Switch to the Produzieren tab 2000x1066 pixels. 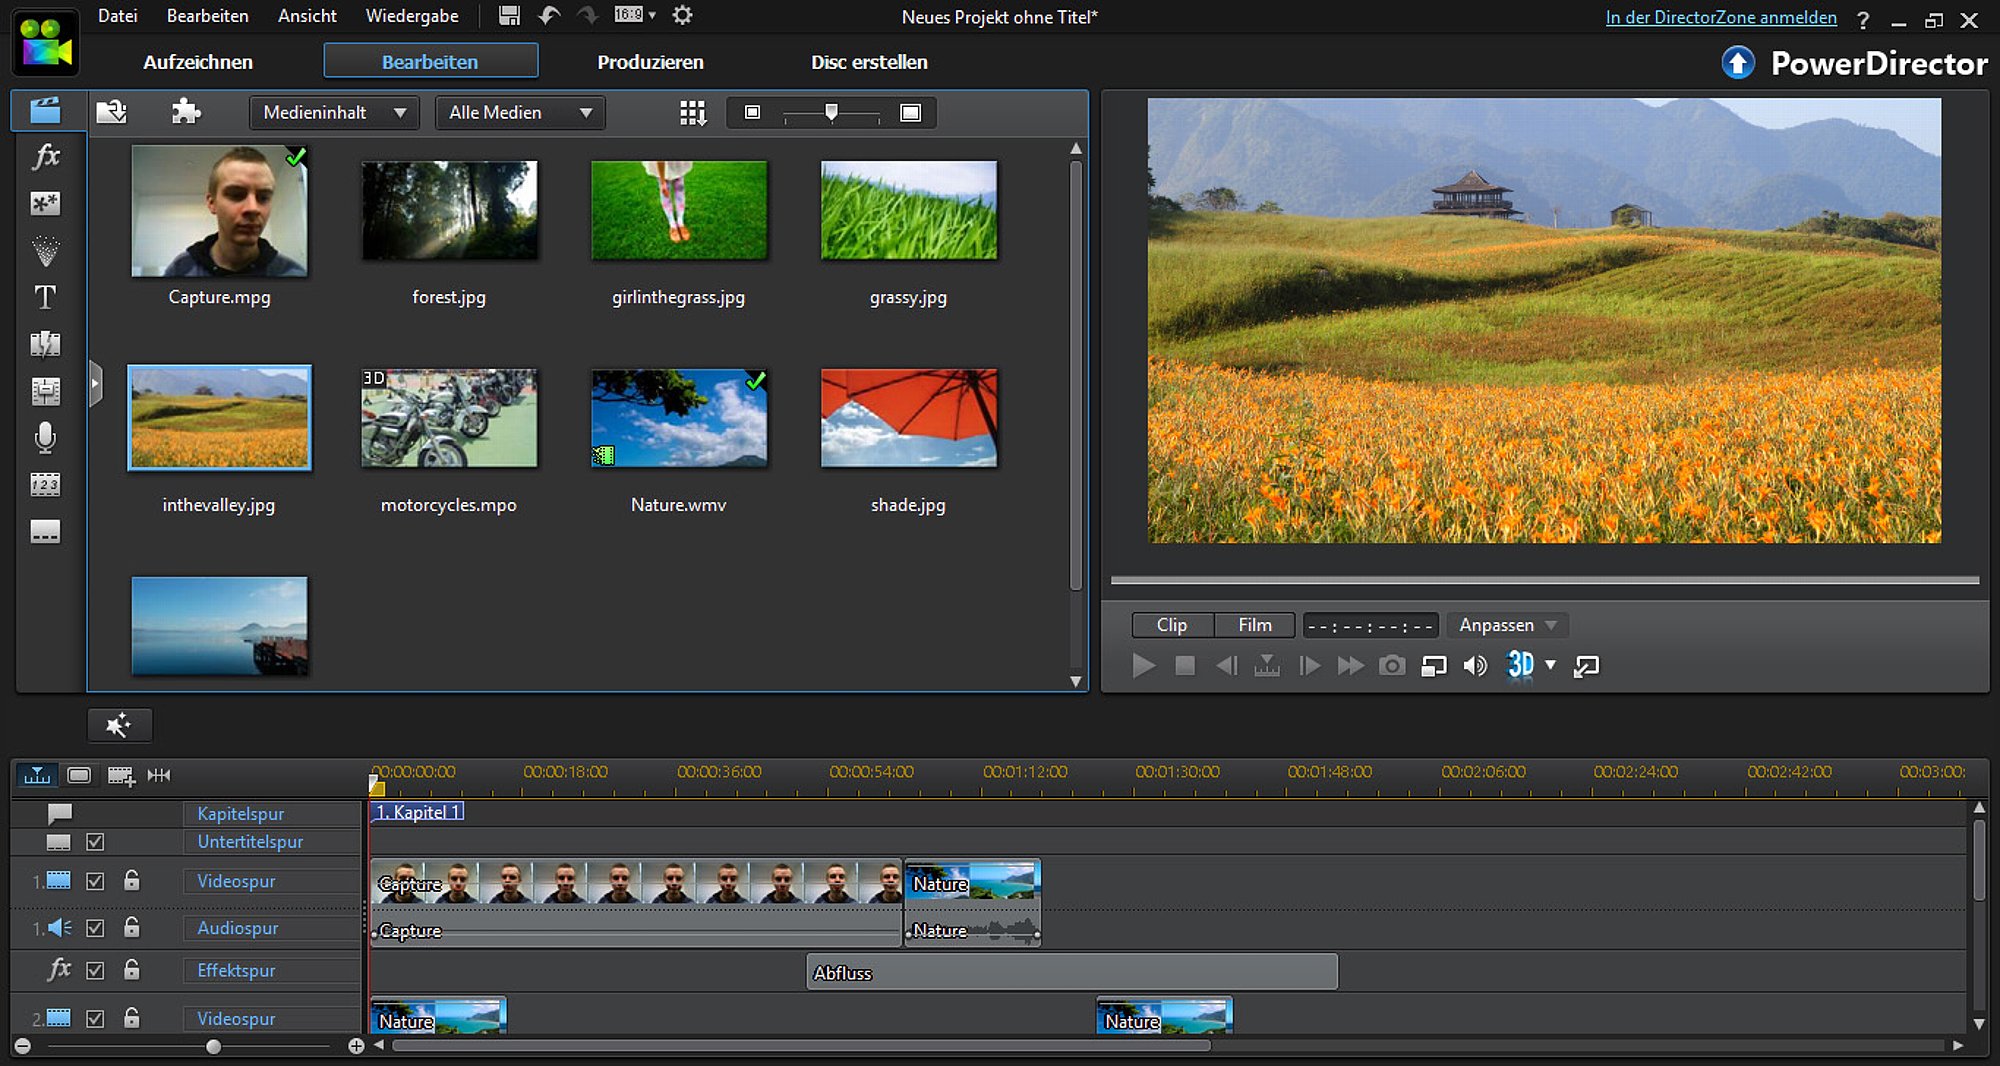click(650, 62)
